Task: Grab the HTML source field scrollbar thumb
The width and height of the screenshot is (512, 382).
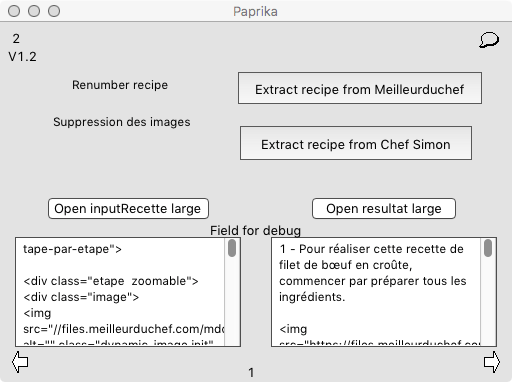Action: tap(232, 248)
